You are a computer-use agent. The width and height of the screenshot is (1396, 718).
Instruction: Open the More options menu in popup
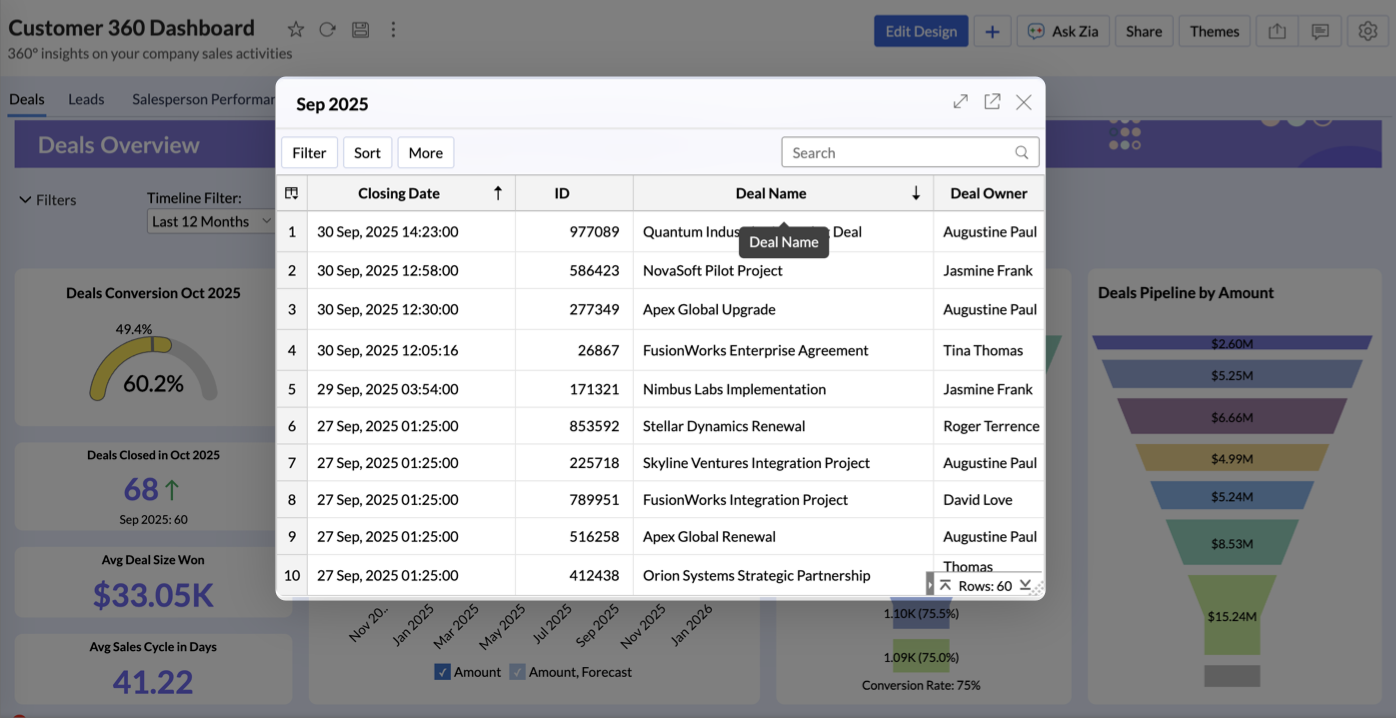(x=425, y=153)
